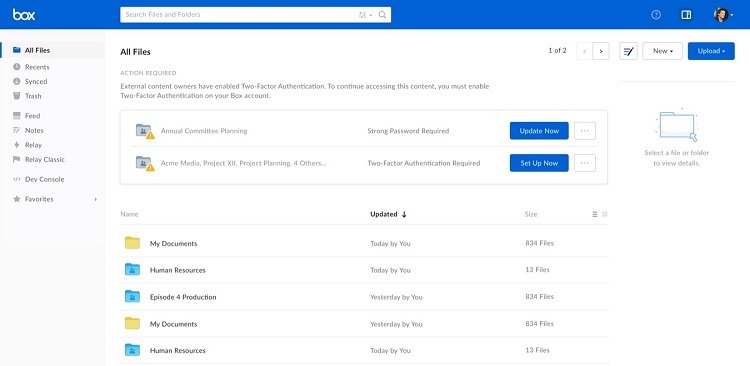Click Update Now for Annual Committee Planning

point(539,131)
